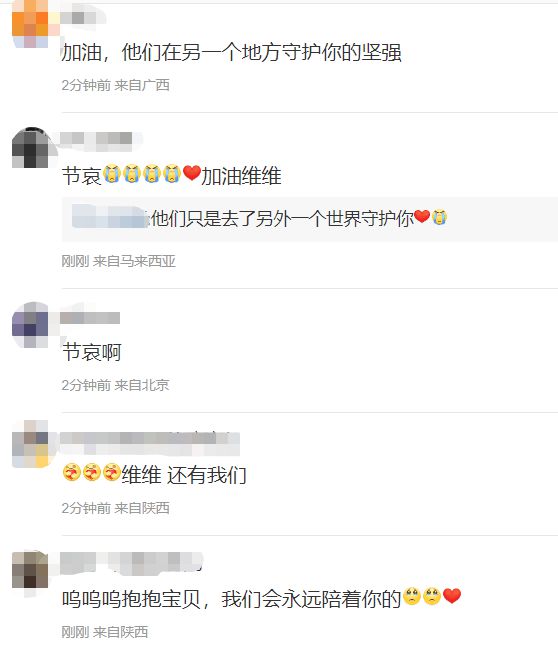
Task: Click the red heart in the nested reply
Action: (422, 216)
